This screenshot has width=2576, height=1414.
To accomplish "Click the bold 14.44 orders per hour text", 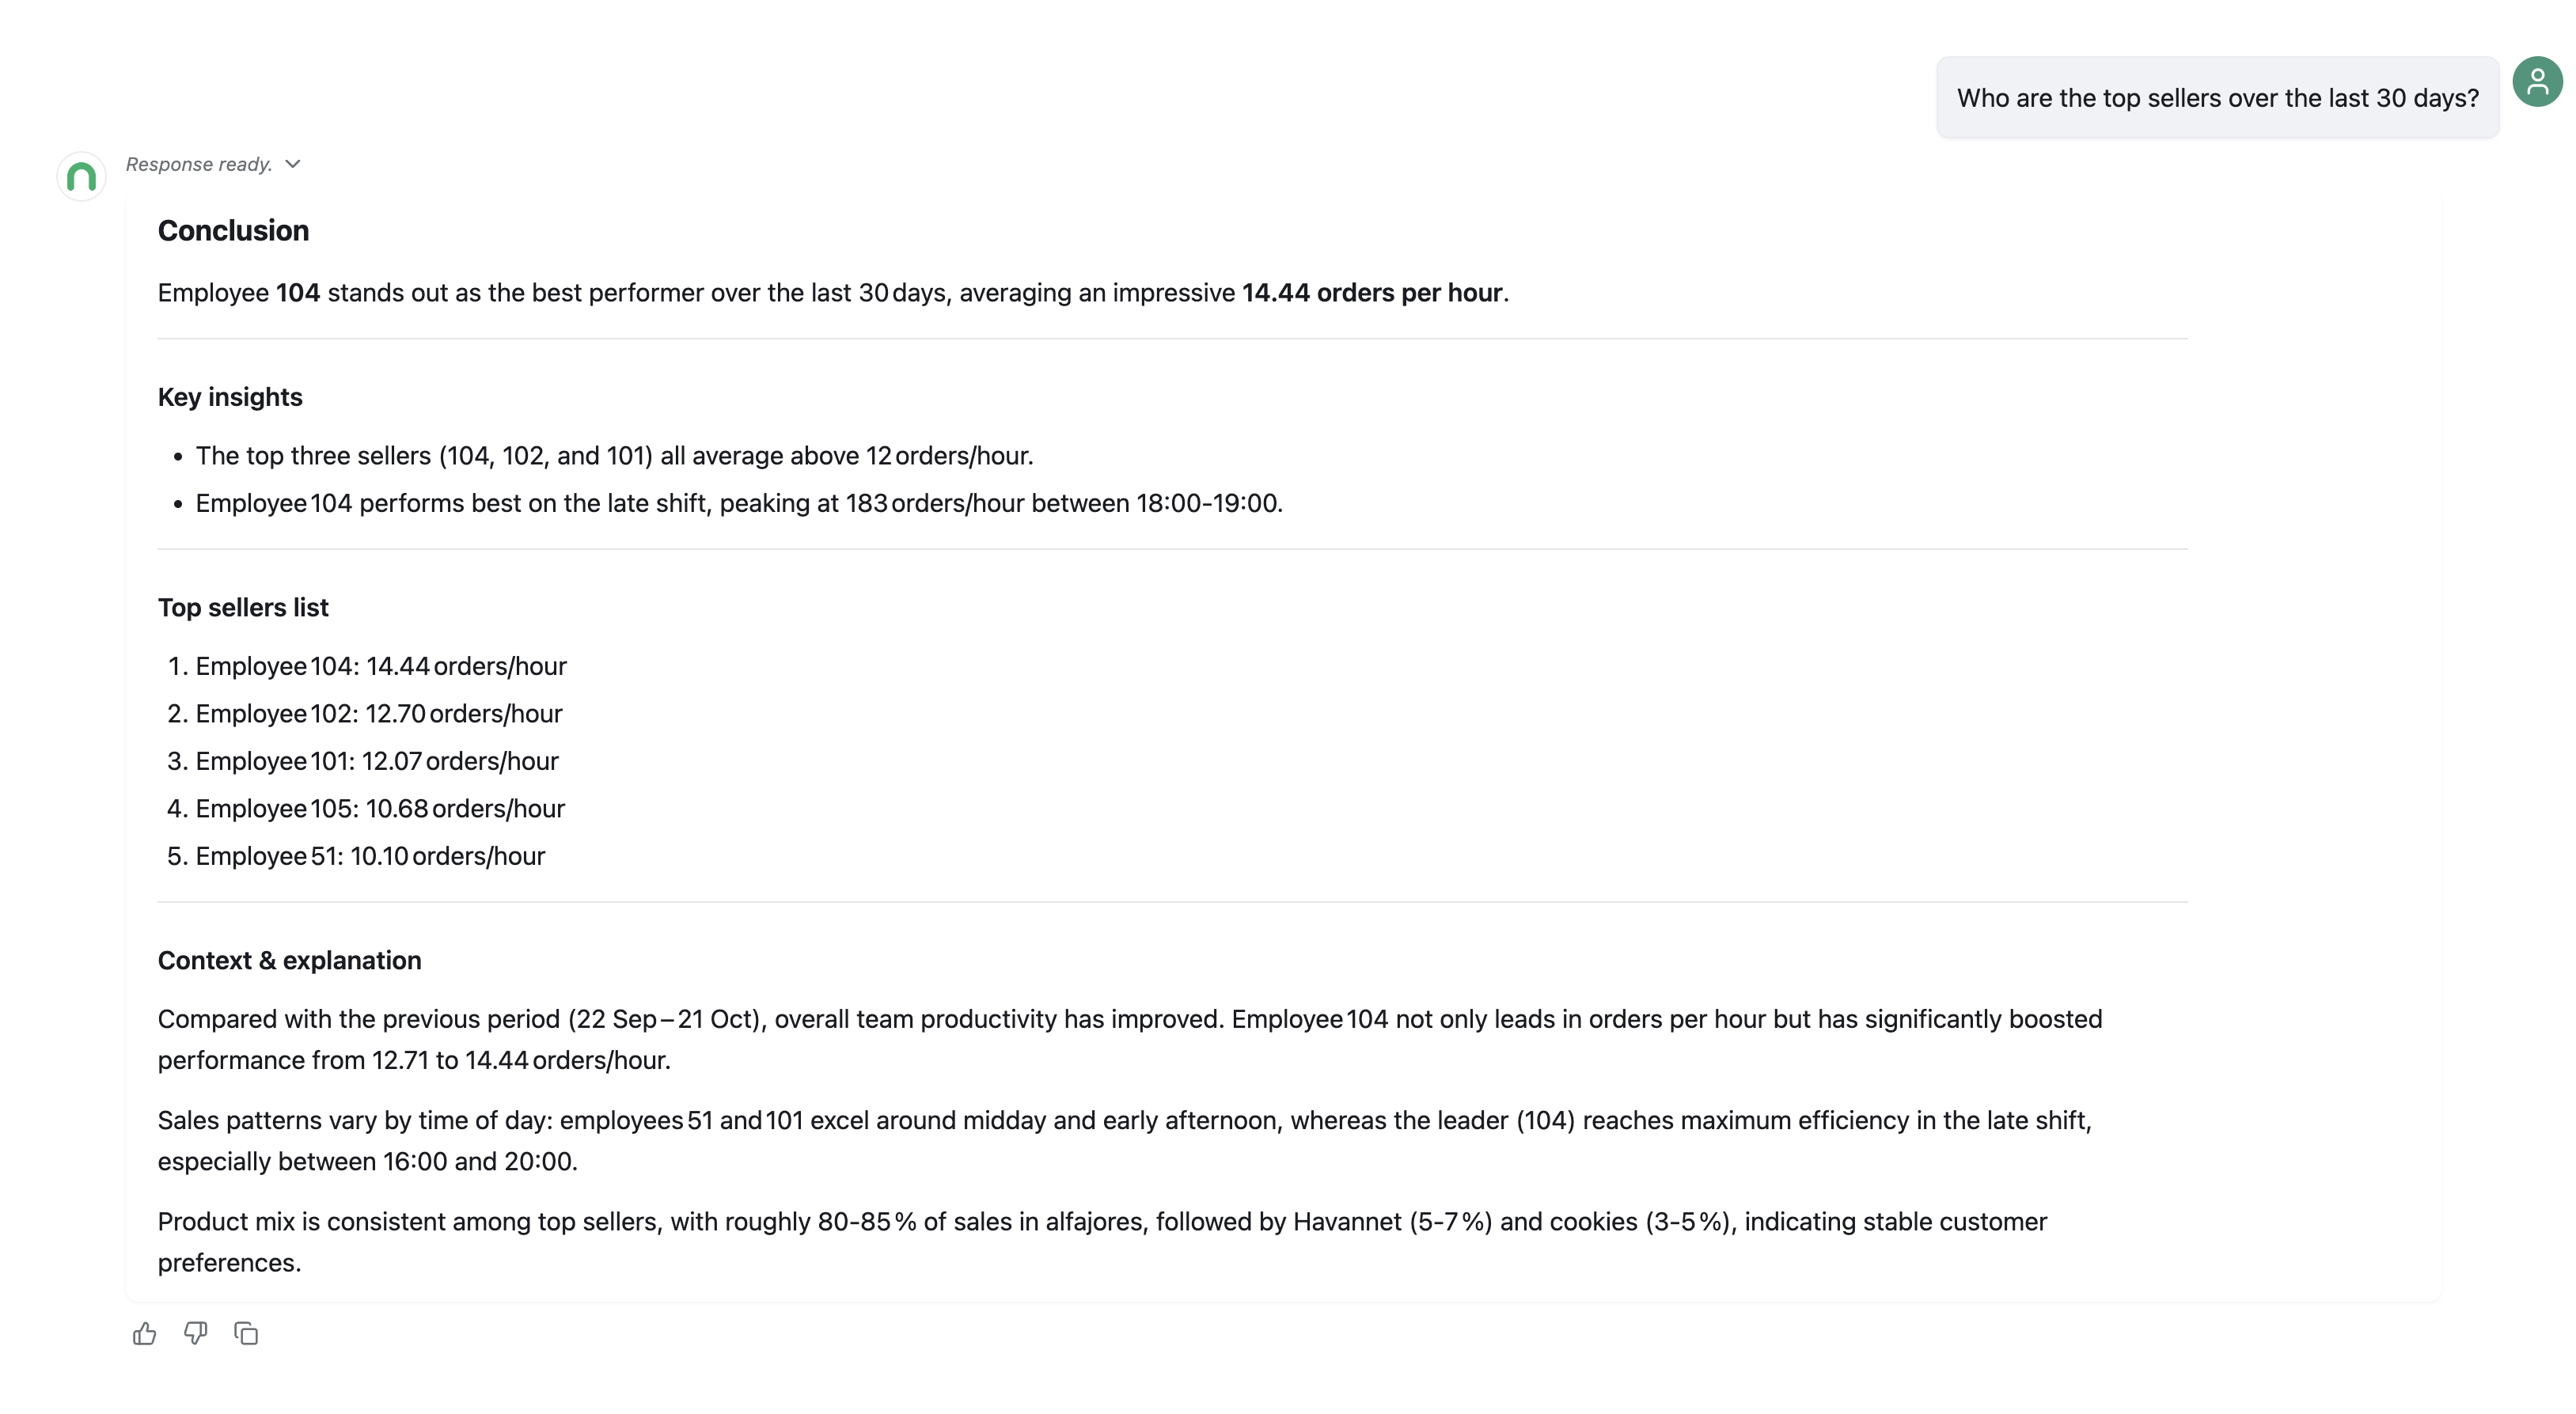I will 1372,293.
